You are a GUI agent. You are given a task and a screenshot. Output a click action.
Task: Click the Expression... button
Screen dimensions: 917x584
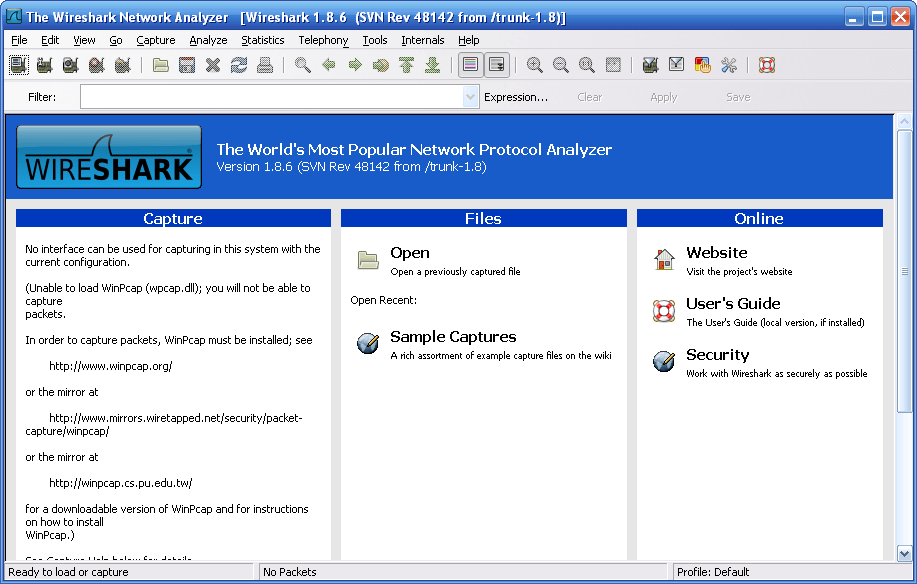516,97
